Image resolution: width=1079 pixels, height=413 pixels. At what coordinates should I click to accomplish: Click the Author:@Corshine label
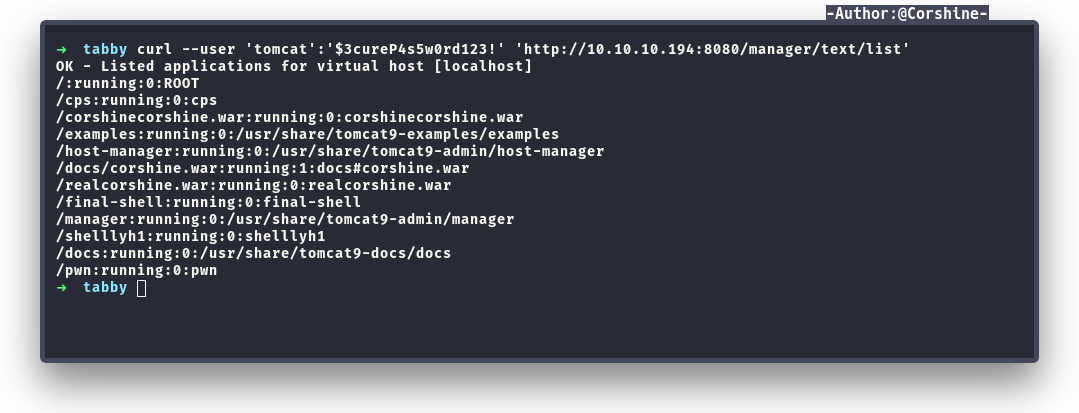907,14
